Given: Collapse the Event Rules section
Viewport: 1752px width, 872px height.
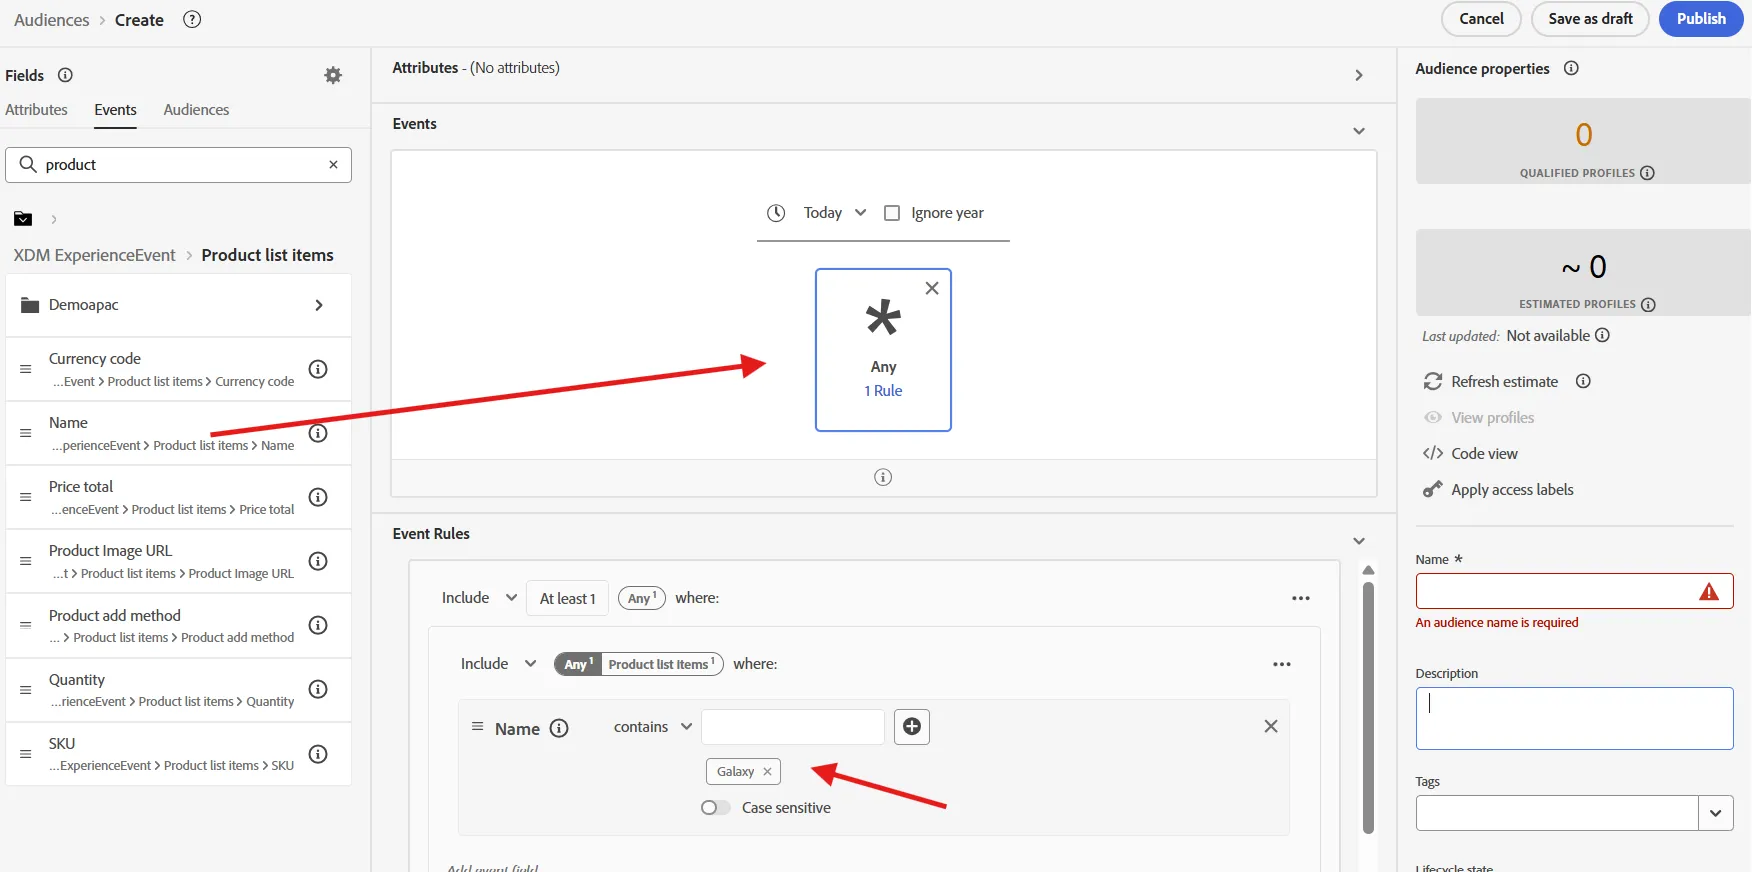Looking at the screenshot, I should click(1359, 541).
